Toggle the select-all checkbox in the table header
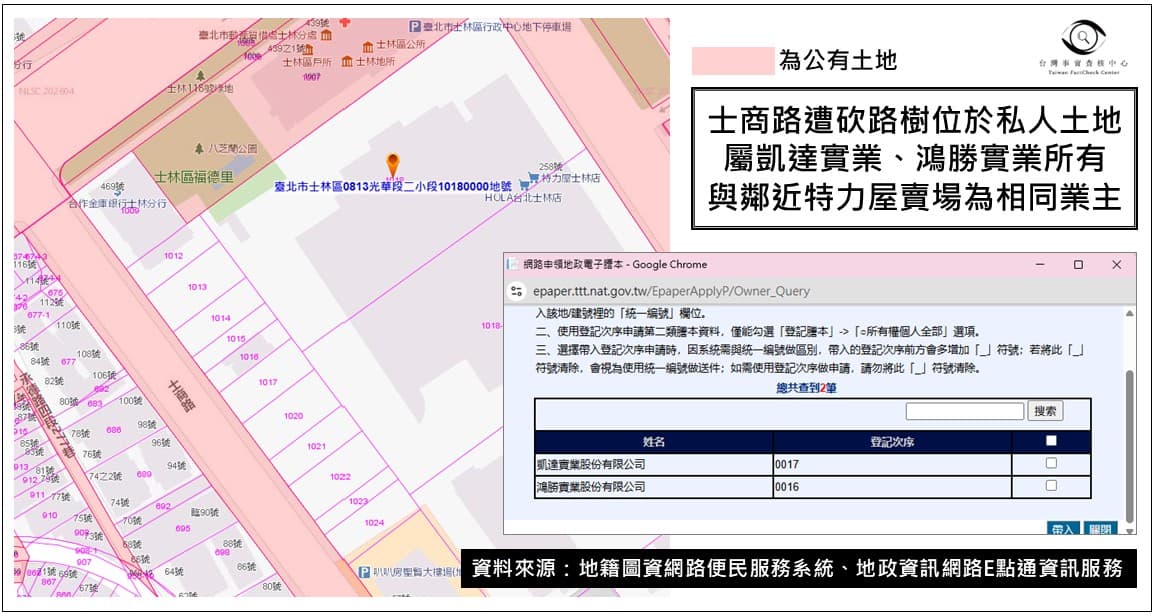The image size is (1155, 616). point(1051,441)
